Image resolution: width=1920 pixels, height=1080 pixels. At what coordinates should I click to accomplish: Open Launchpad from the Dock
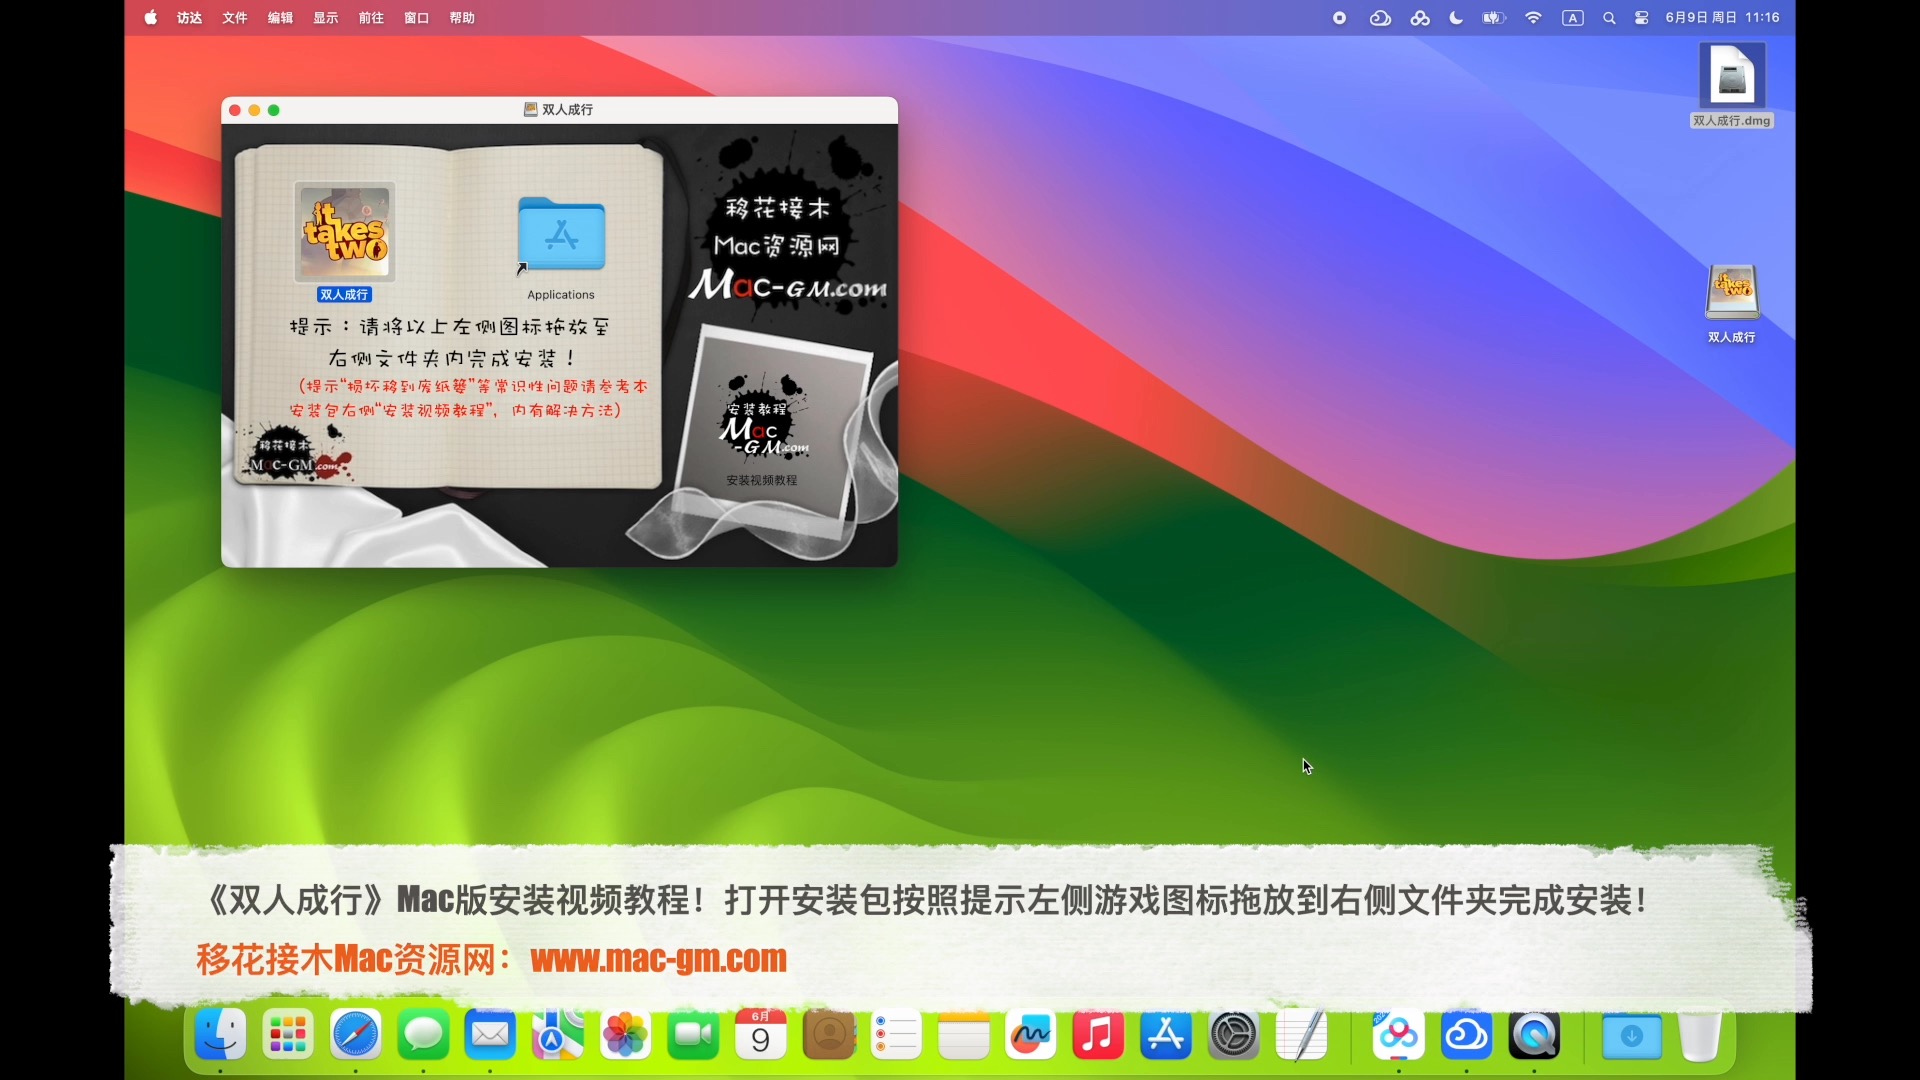(288, 1034)
